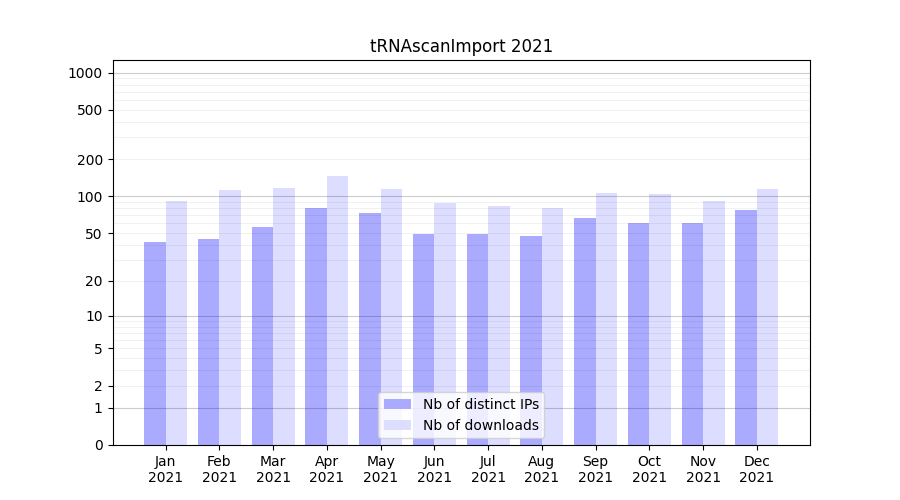Click the Jul 2021 downloads bar
Screen dimensions: 900x500
pyautogui.click(x=499, y=325)
